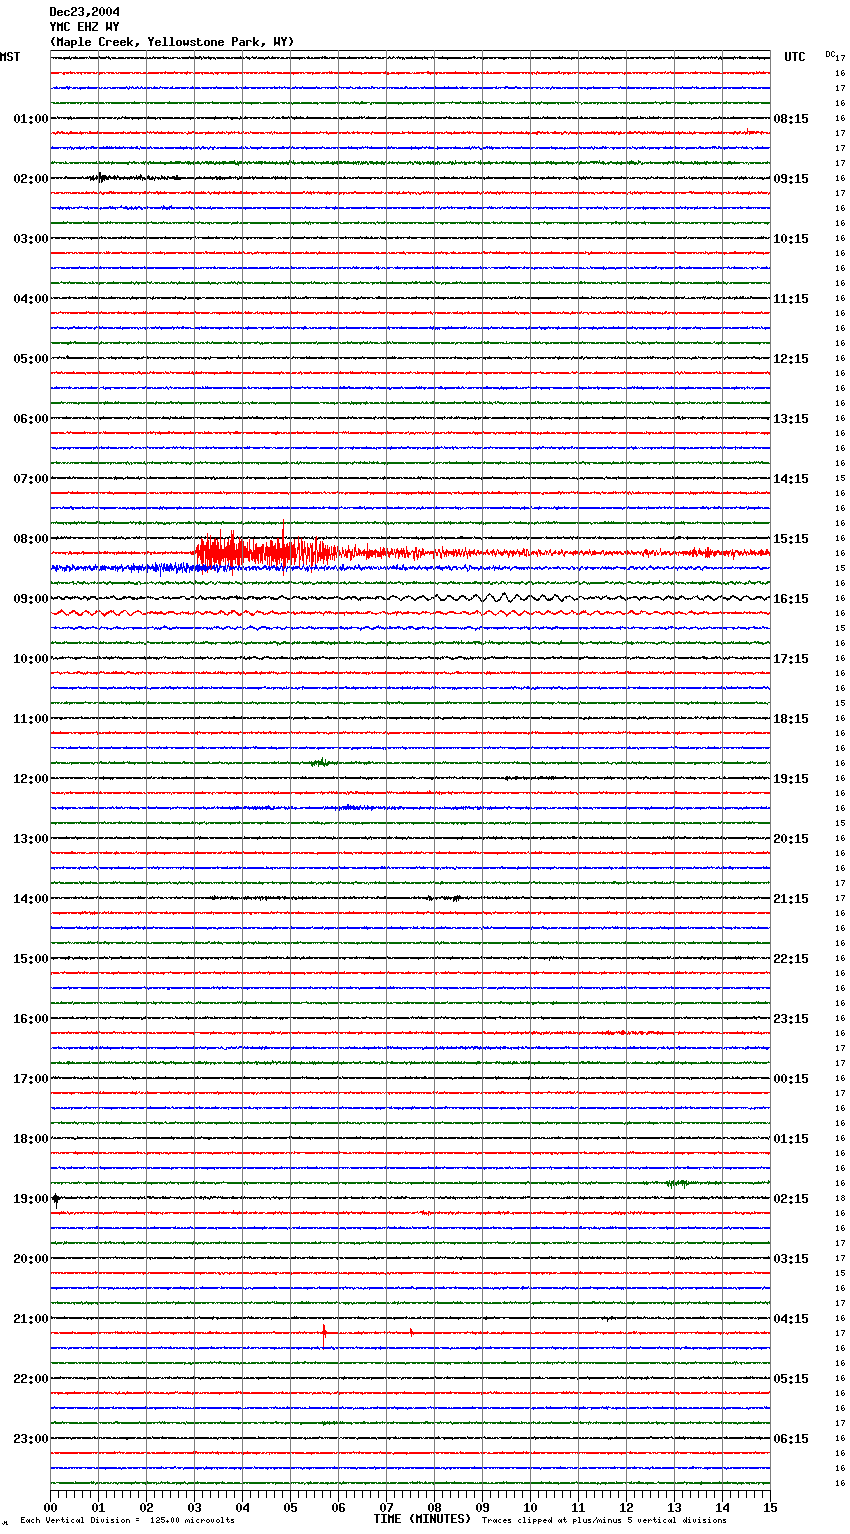Click the date text "Dec23,2004"
The height and width of the screenshot is (1534, 850).
pos(85,12)
